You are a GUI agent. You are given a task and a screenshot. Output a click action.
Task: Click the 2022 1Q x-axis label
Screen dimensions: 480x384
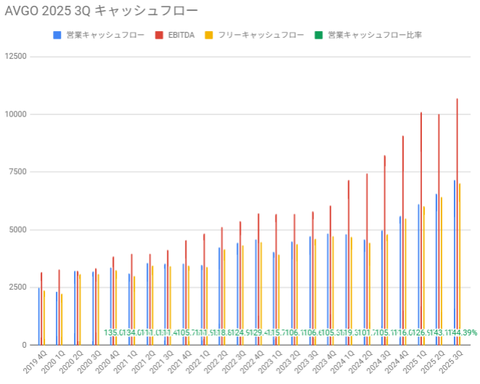(x=198, y=361)
